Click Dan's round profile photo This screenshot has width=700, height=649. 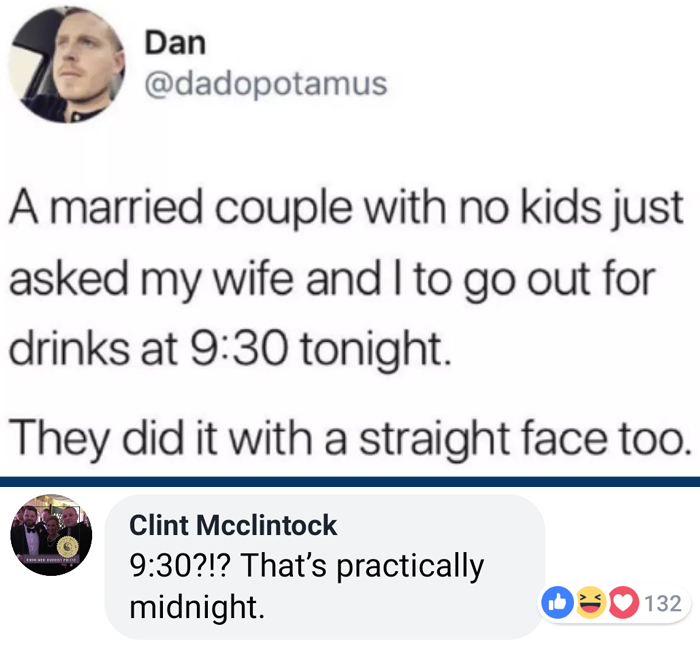coord(67,65)
